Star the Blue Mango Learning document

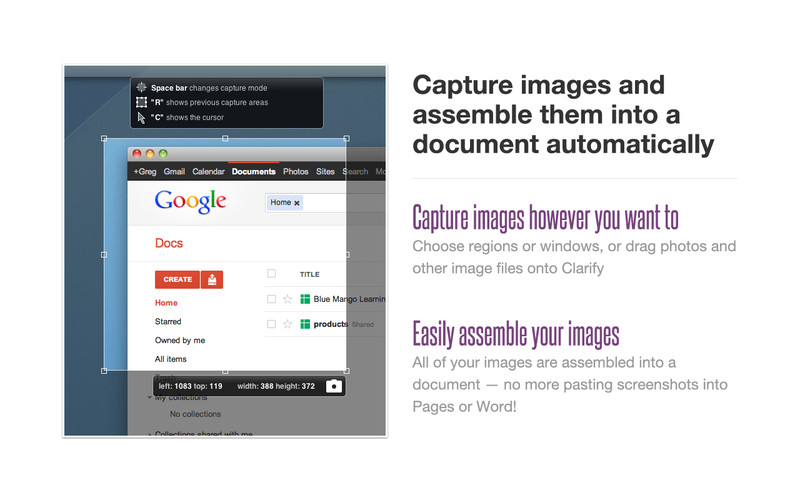287,299
